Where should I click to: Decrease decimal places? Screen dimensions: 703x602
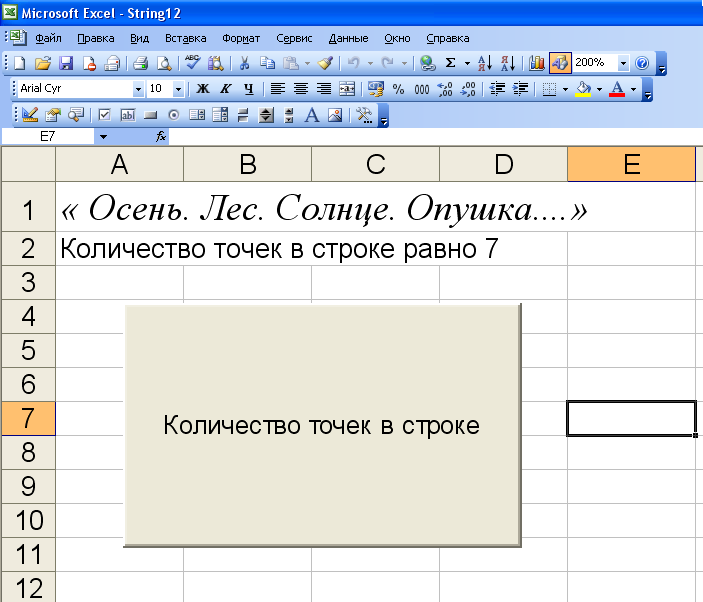(x=468, y=89)
